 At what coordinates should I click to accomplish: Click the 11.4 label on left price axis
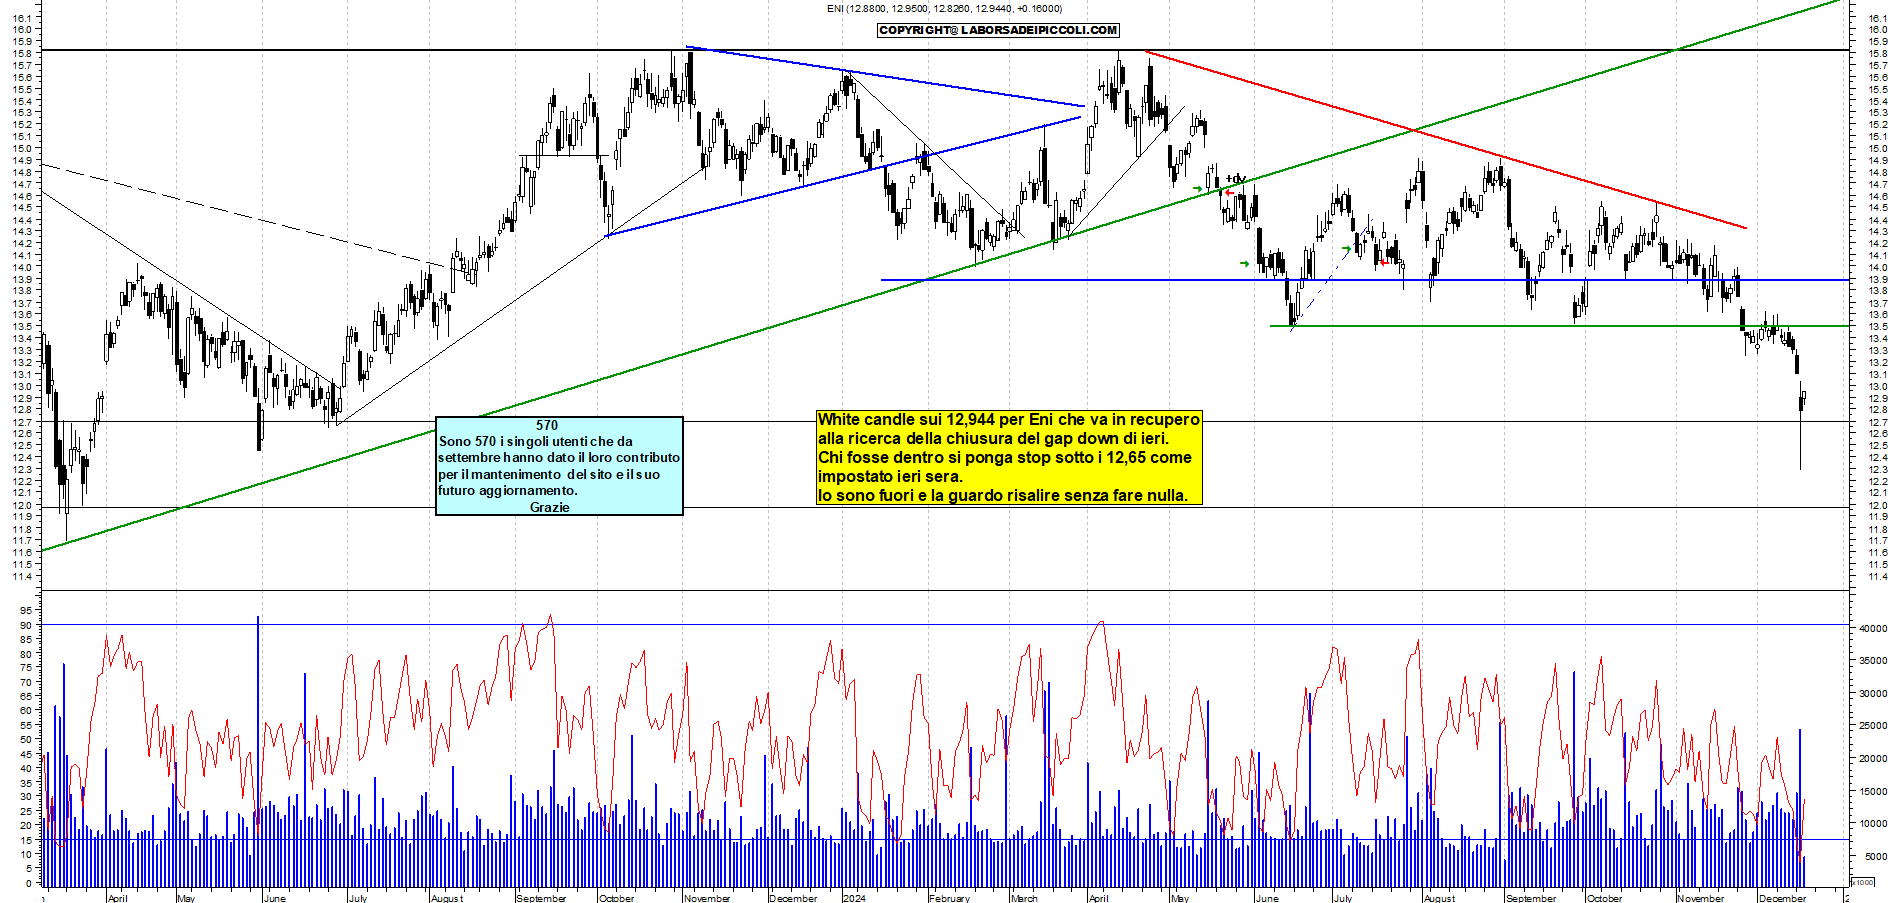[24, 577]
